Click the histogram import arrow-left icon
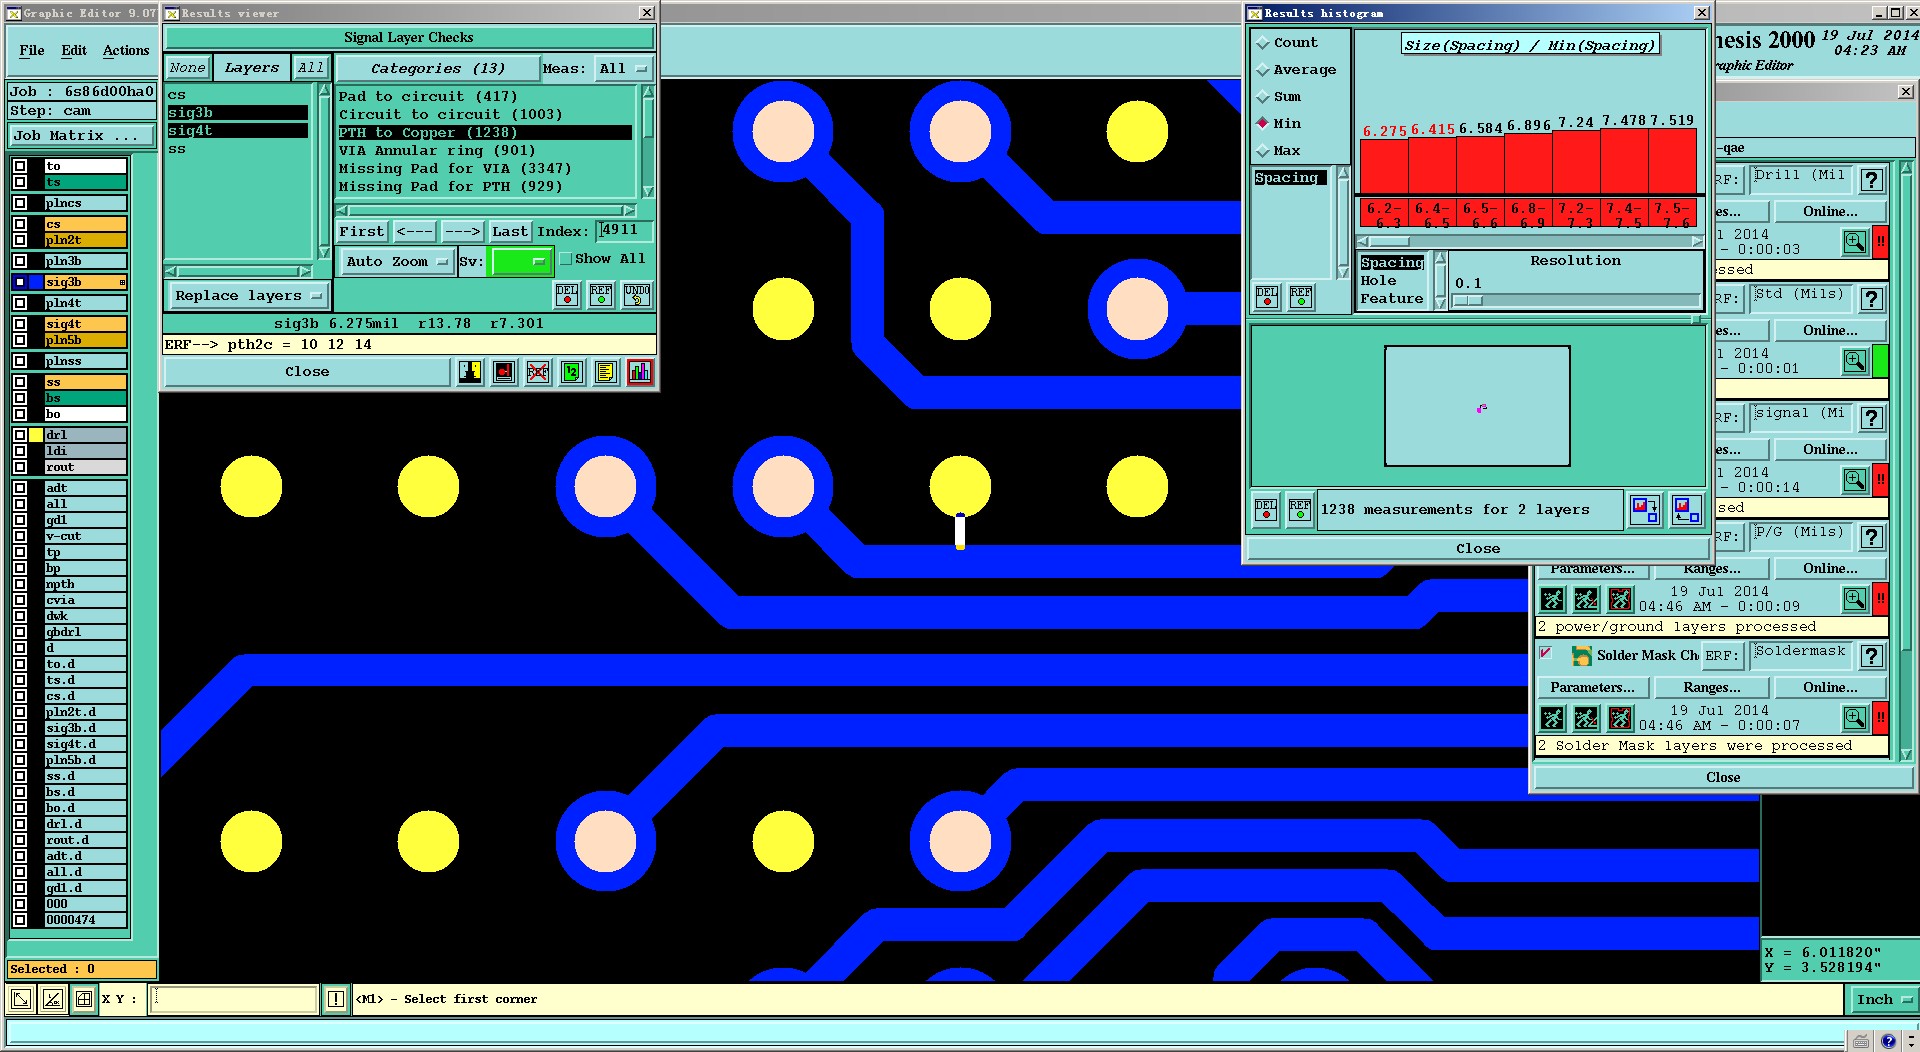1920x1052 pixels. tap(1686, 510)
